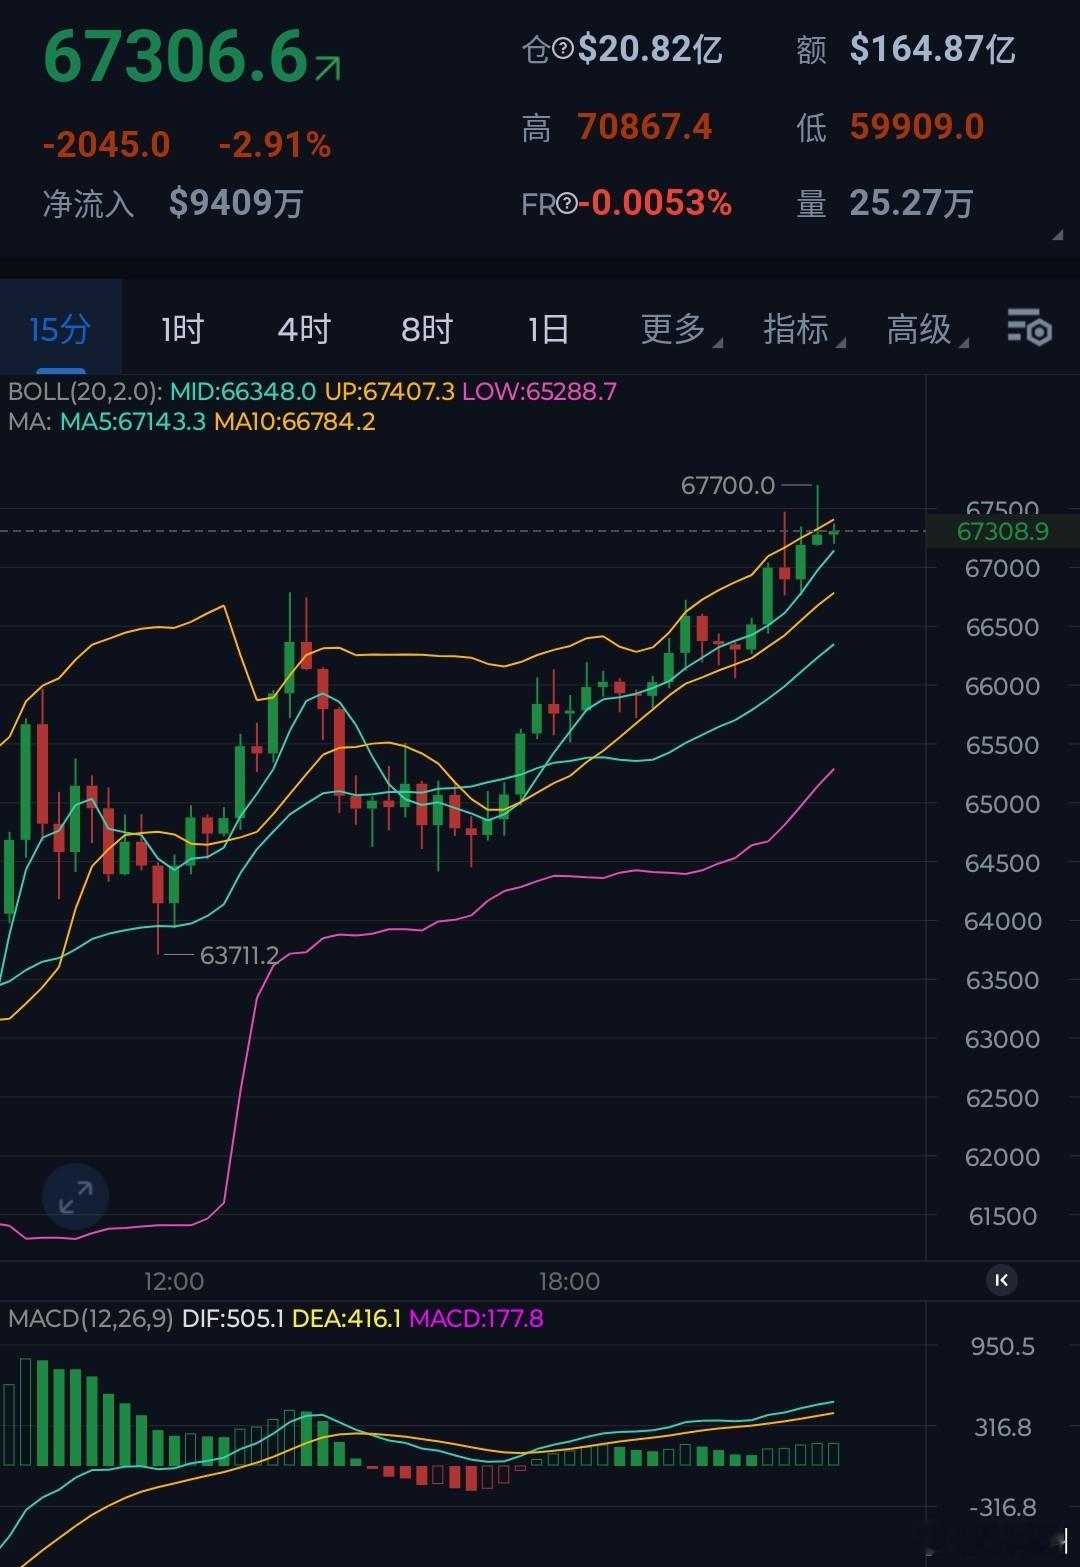The width and height of the screenshot is (1080, 1567).
Task: Tap the 63711.2 low marker label
Action: (239, 955)
